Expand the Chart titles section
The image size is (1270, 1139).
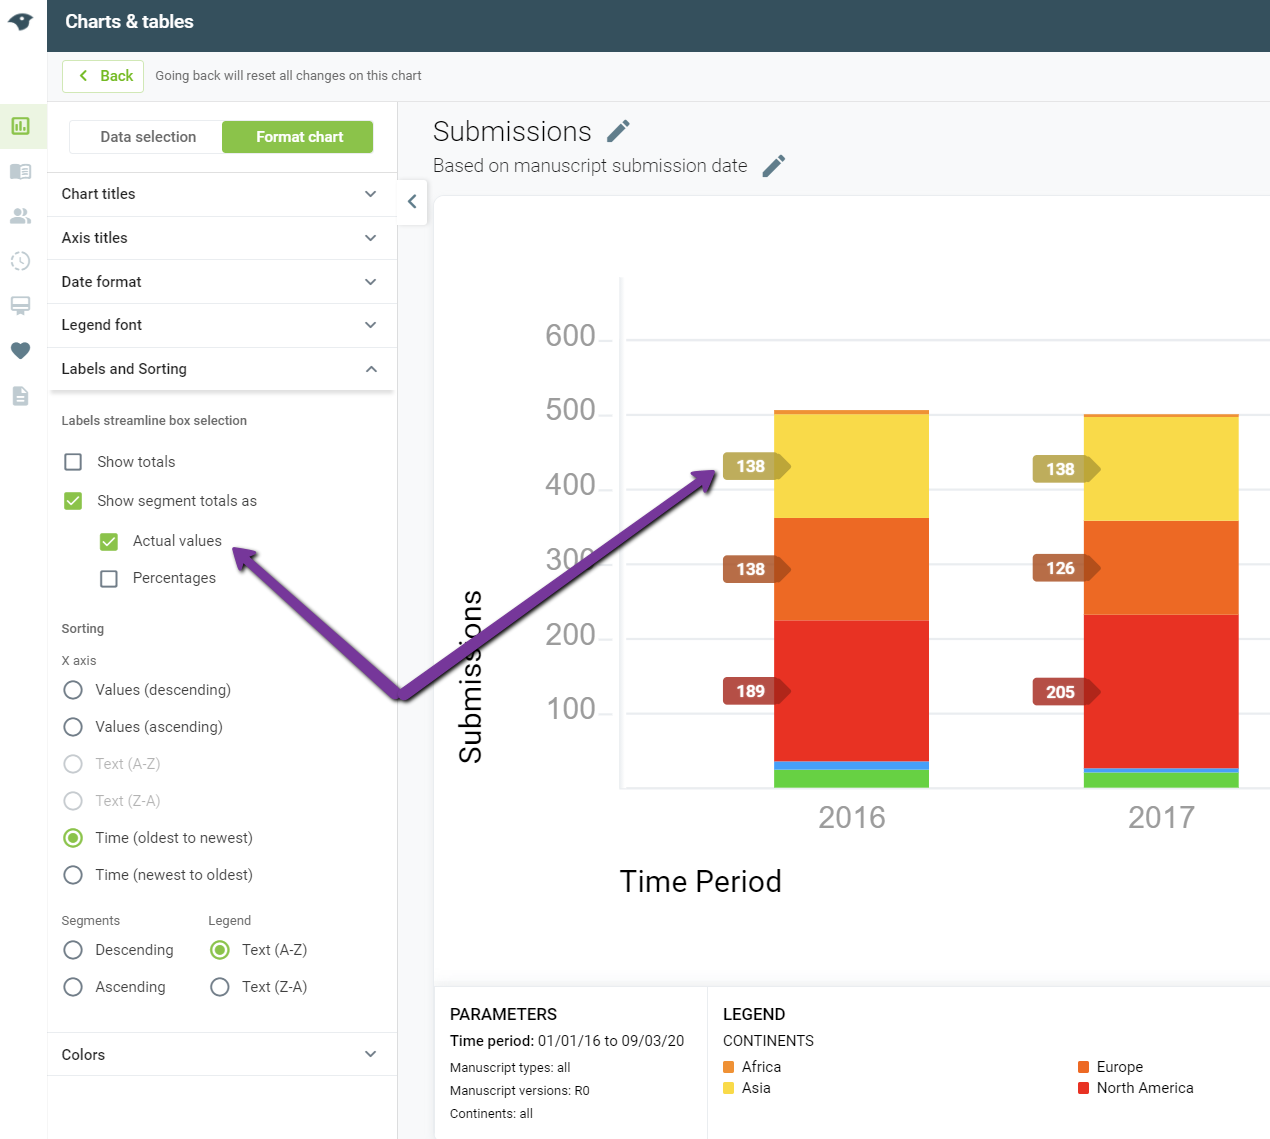coord(222,194)
